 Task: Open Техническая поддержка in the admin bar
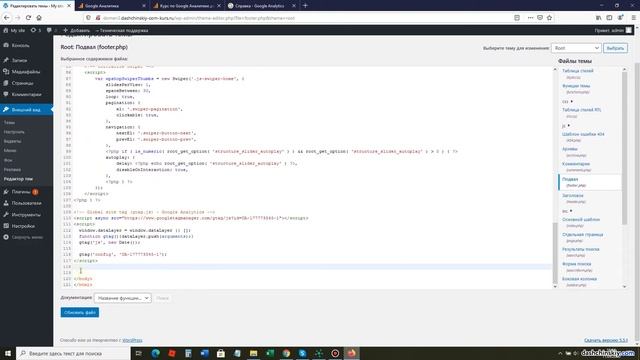[122, 30]
